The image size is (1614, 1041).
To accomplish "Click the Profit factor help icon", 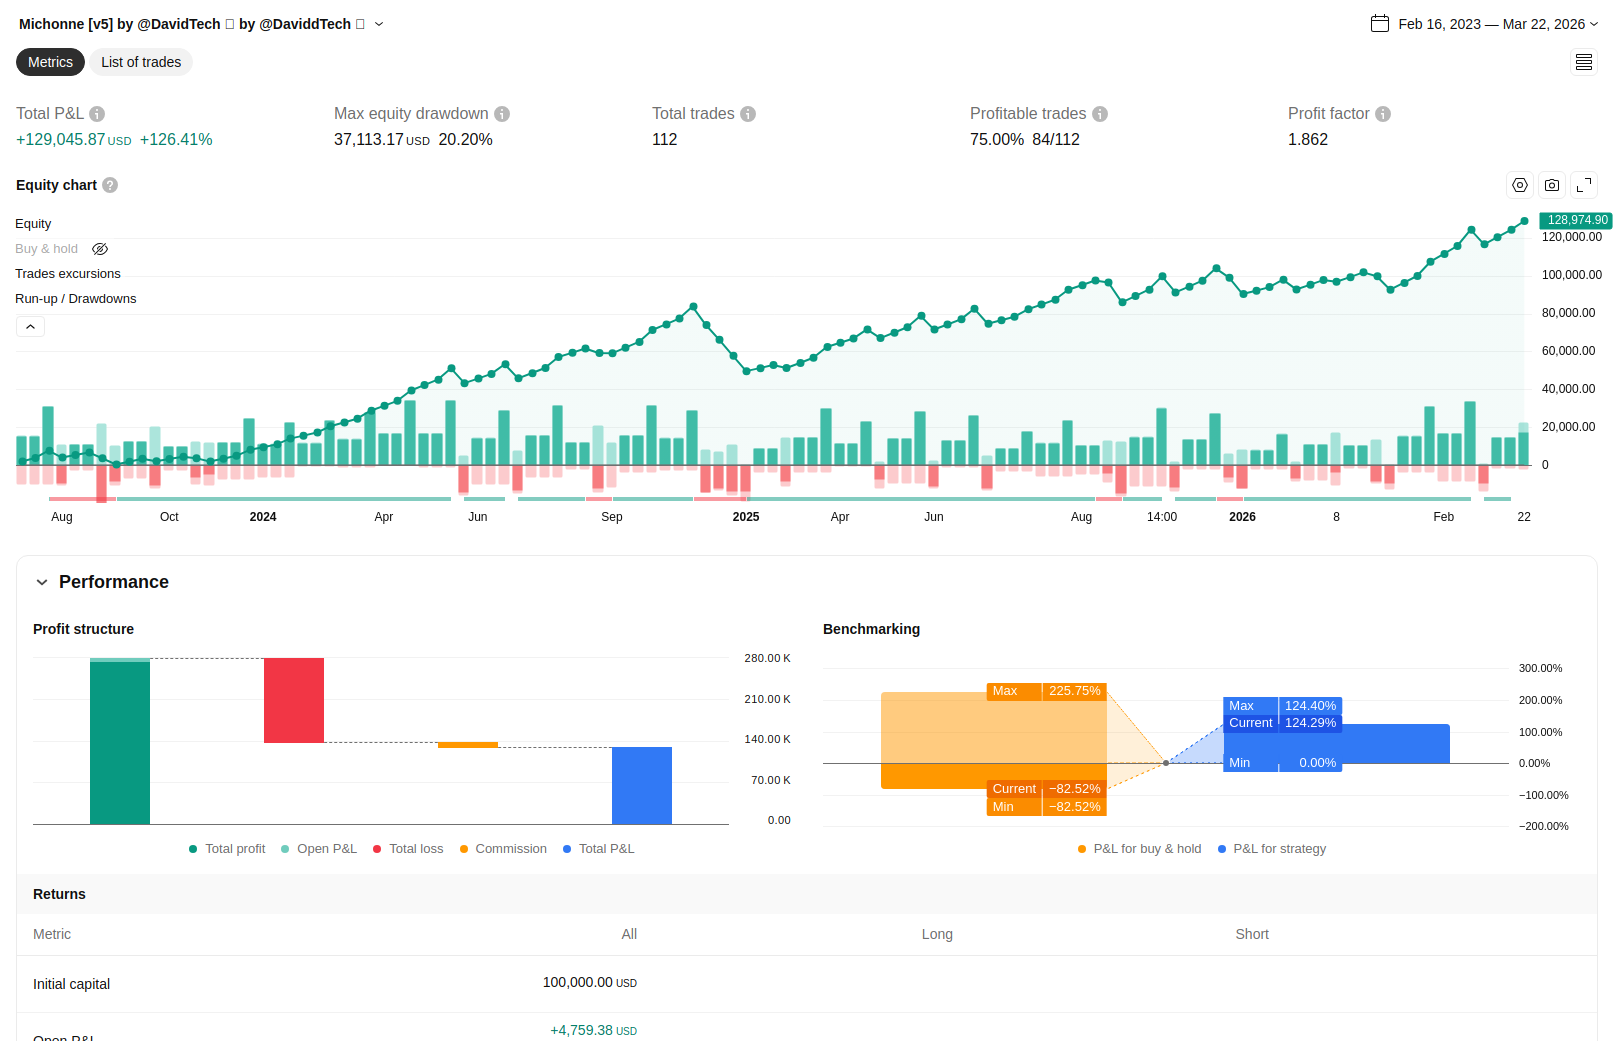I will point(1383,114).
